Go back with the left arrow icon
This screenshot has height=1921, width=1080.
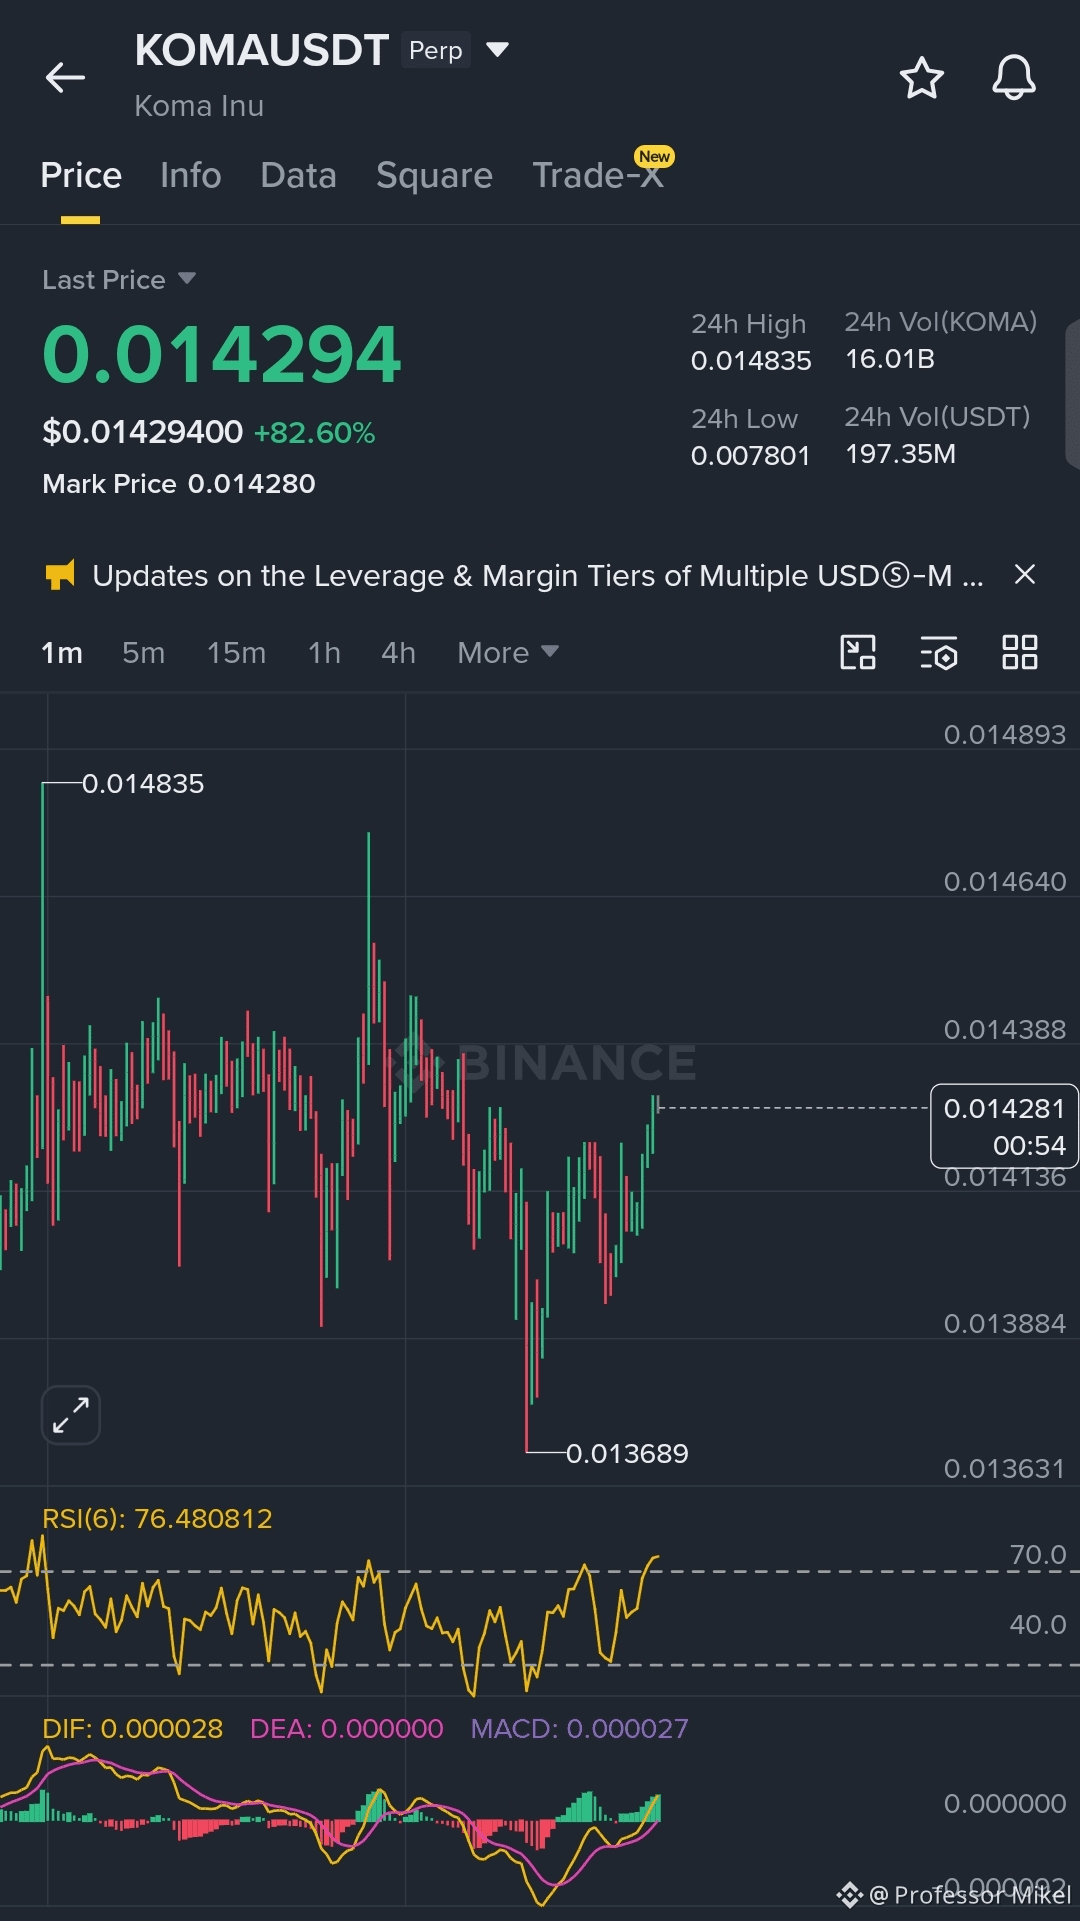66,78
